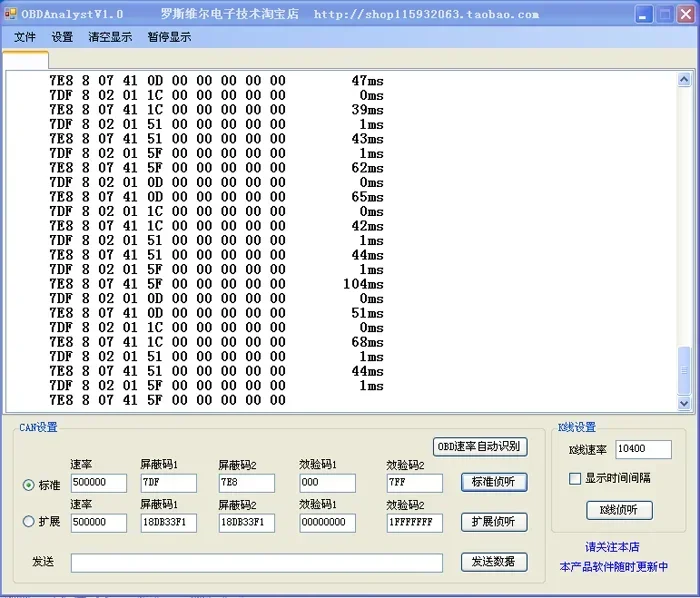Click the 扩展侦听 button
The width and height of the screenshot is (700, 598).
[x=494, y=522]
